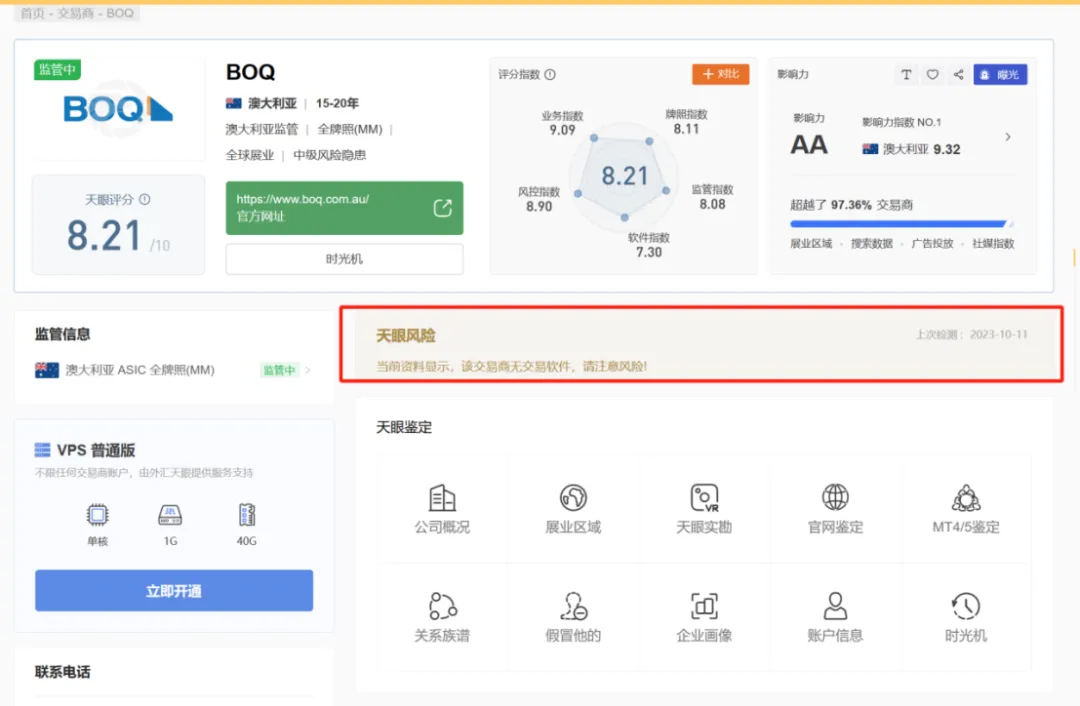1080x706 pixels.
Task: Click the 中级风险隐患 tag
Action: tap(330, 155)
